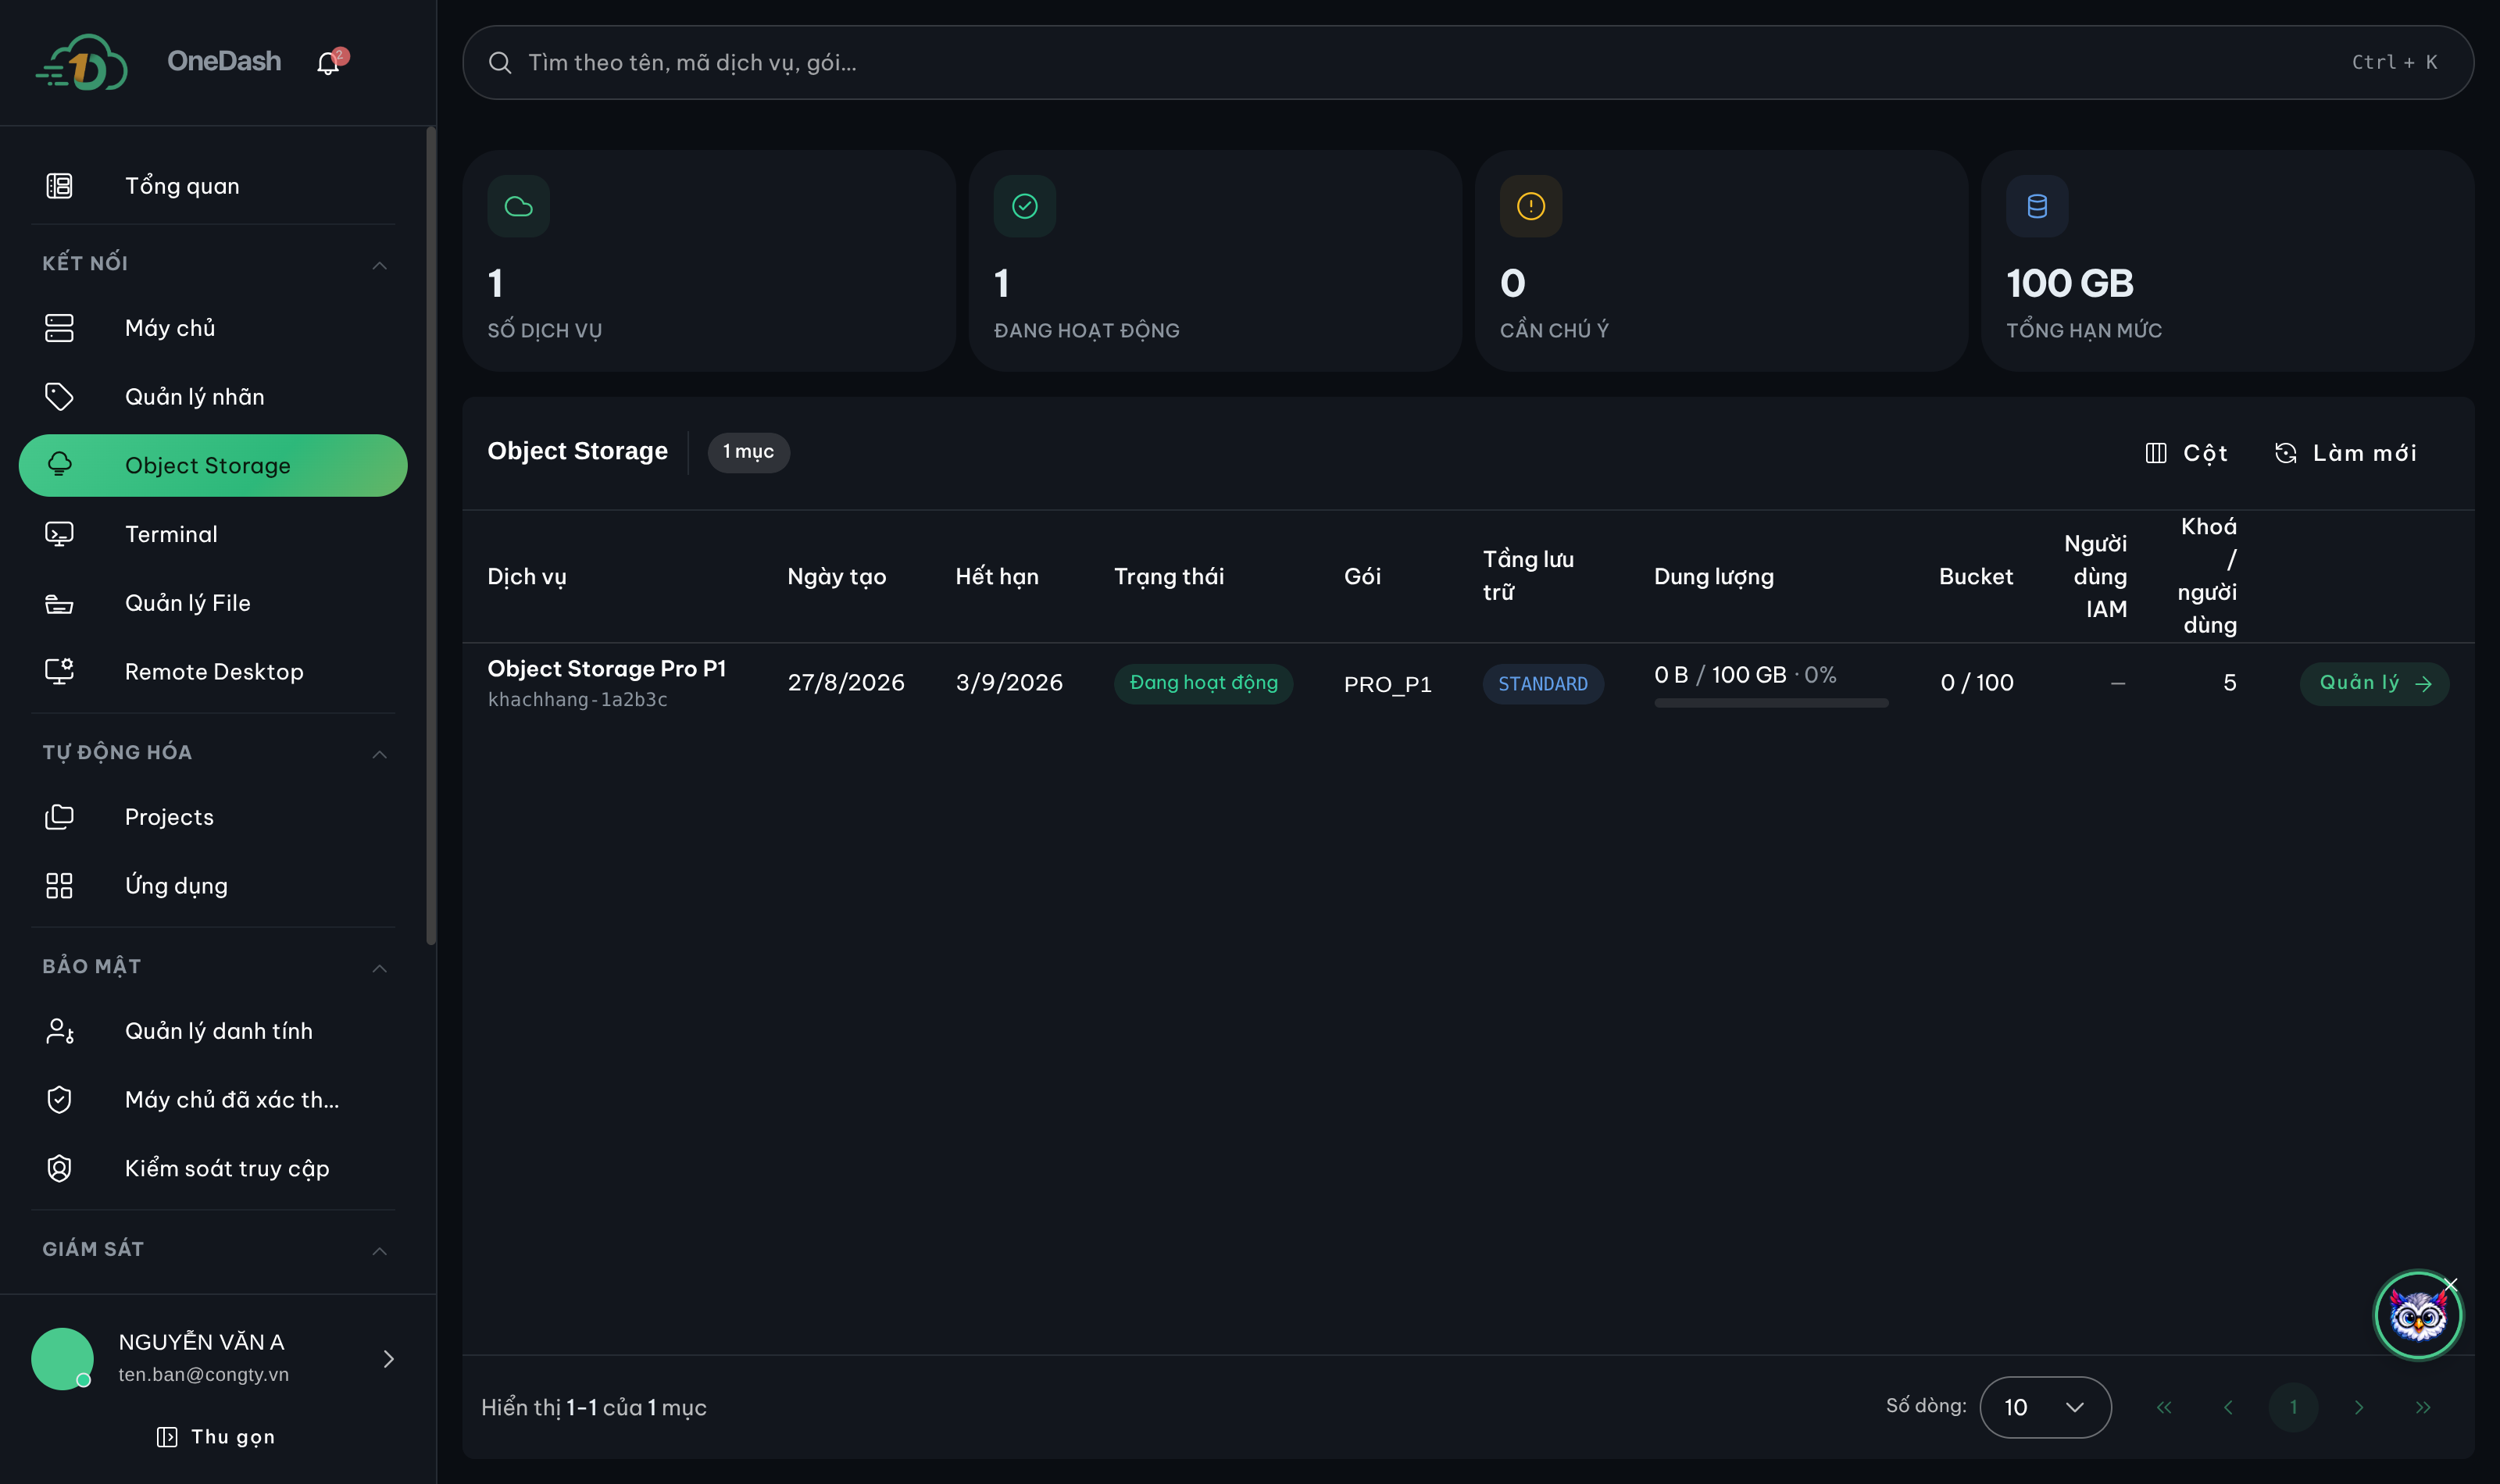Screen dimensions: 2500x1484
Task: Go to previous page
Action: (2228, 1407)
